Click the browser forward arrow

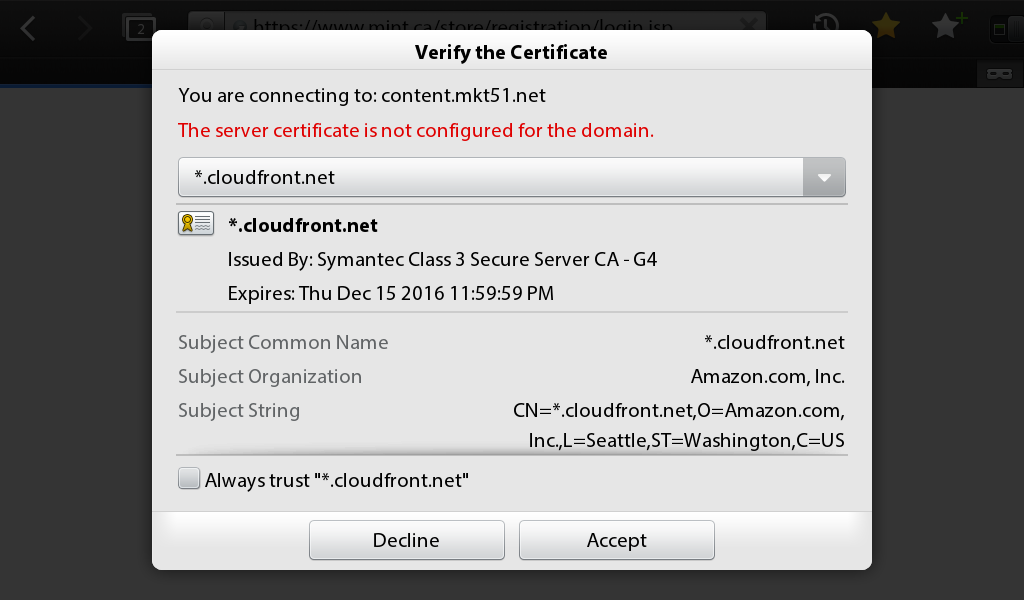click(84, 28)
